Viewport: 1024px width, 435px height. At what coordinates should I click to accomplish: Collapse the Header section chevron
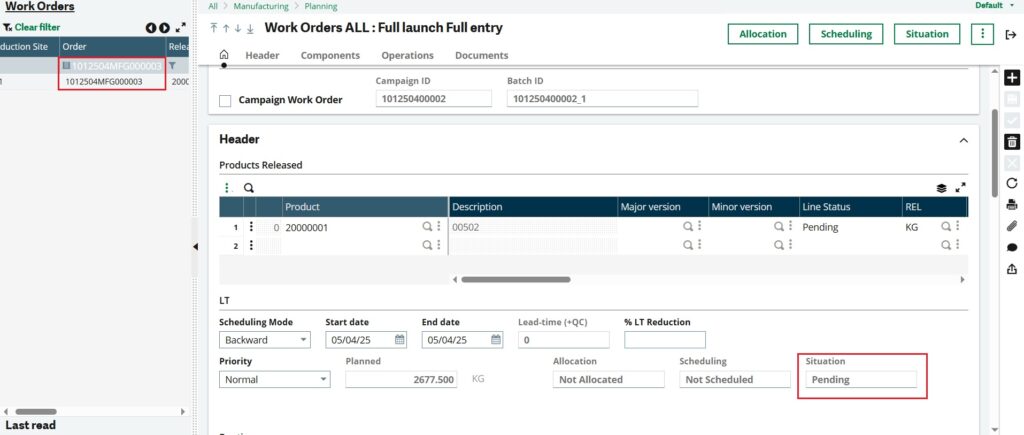(x=963, y=140)
